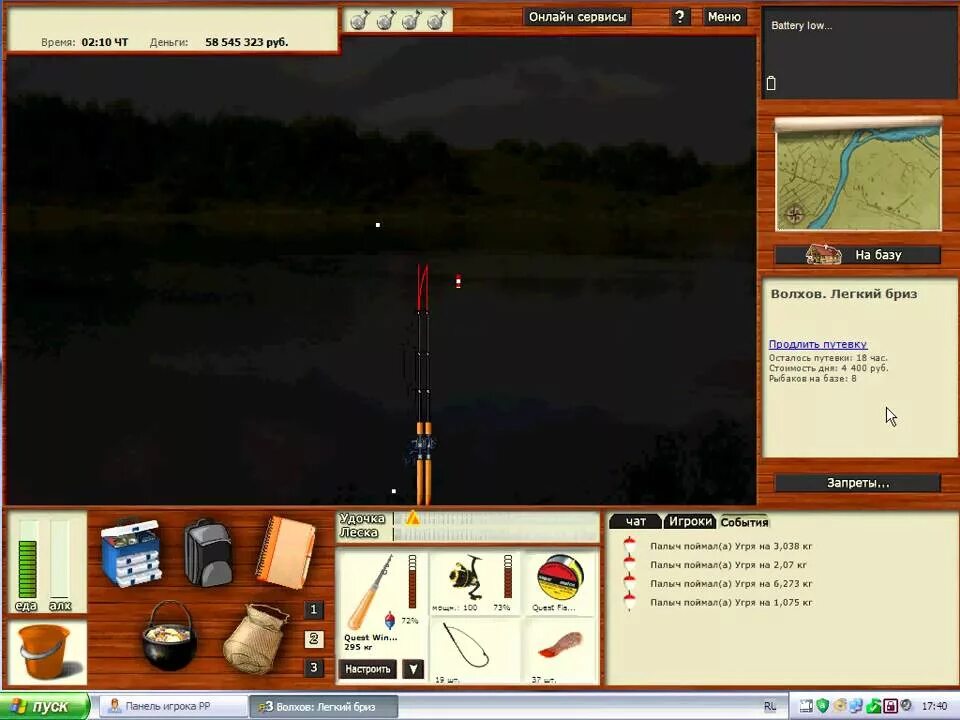Click the house icon on На базу button
Viewport: 960px width, 720px height.
(823, 254)
